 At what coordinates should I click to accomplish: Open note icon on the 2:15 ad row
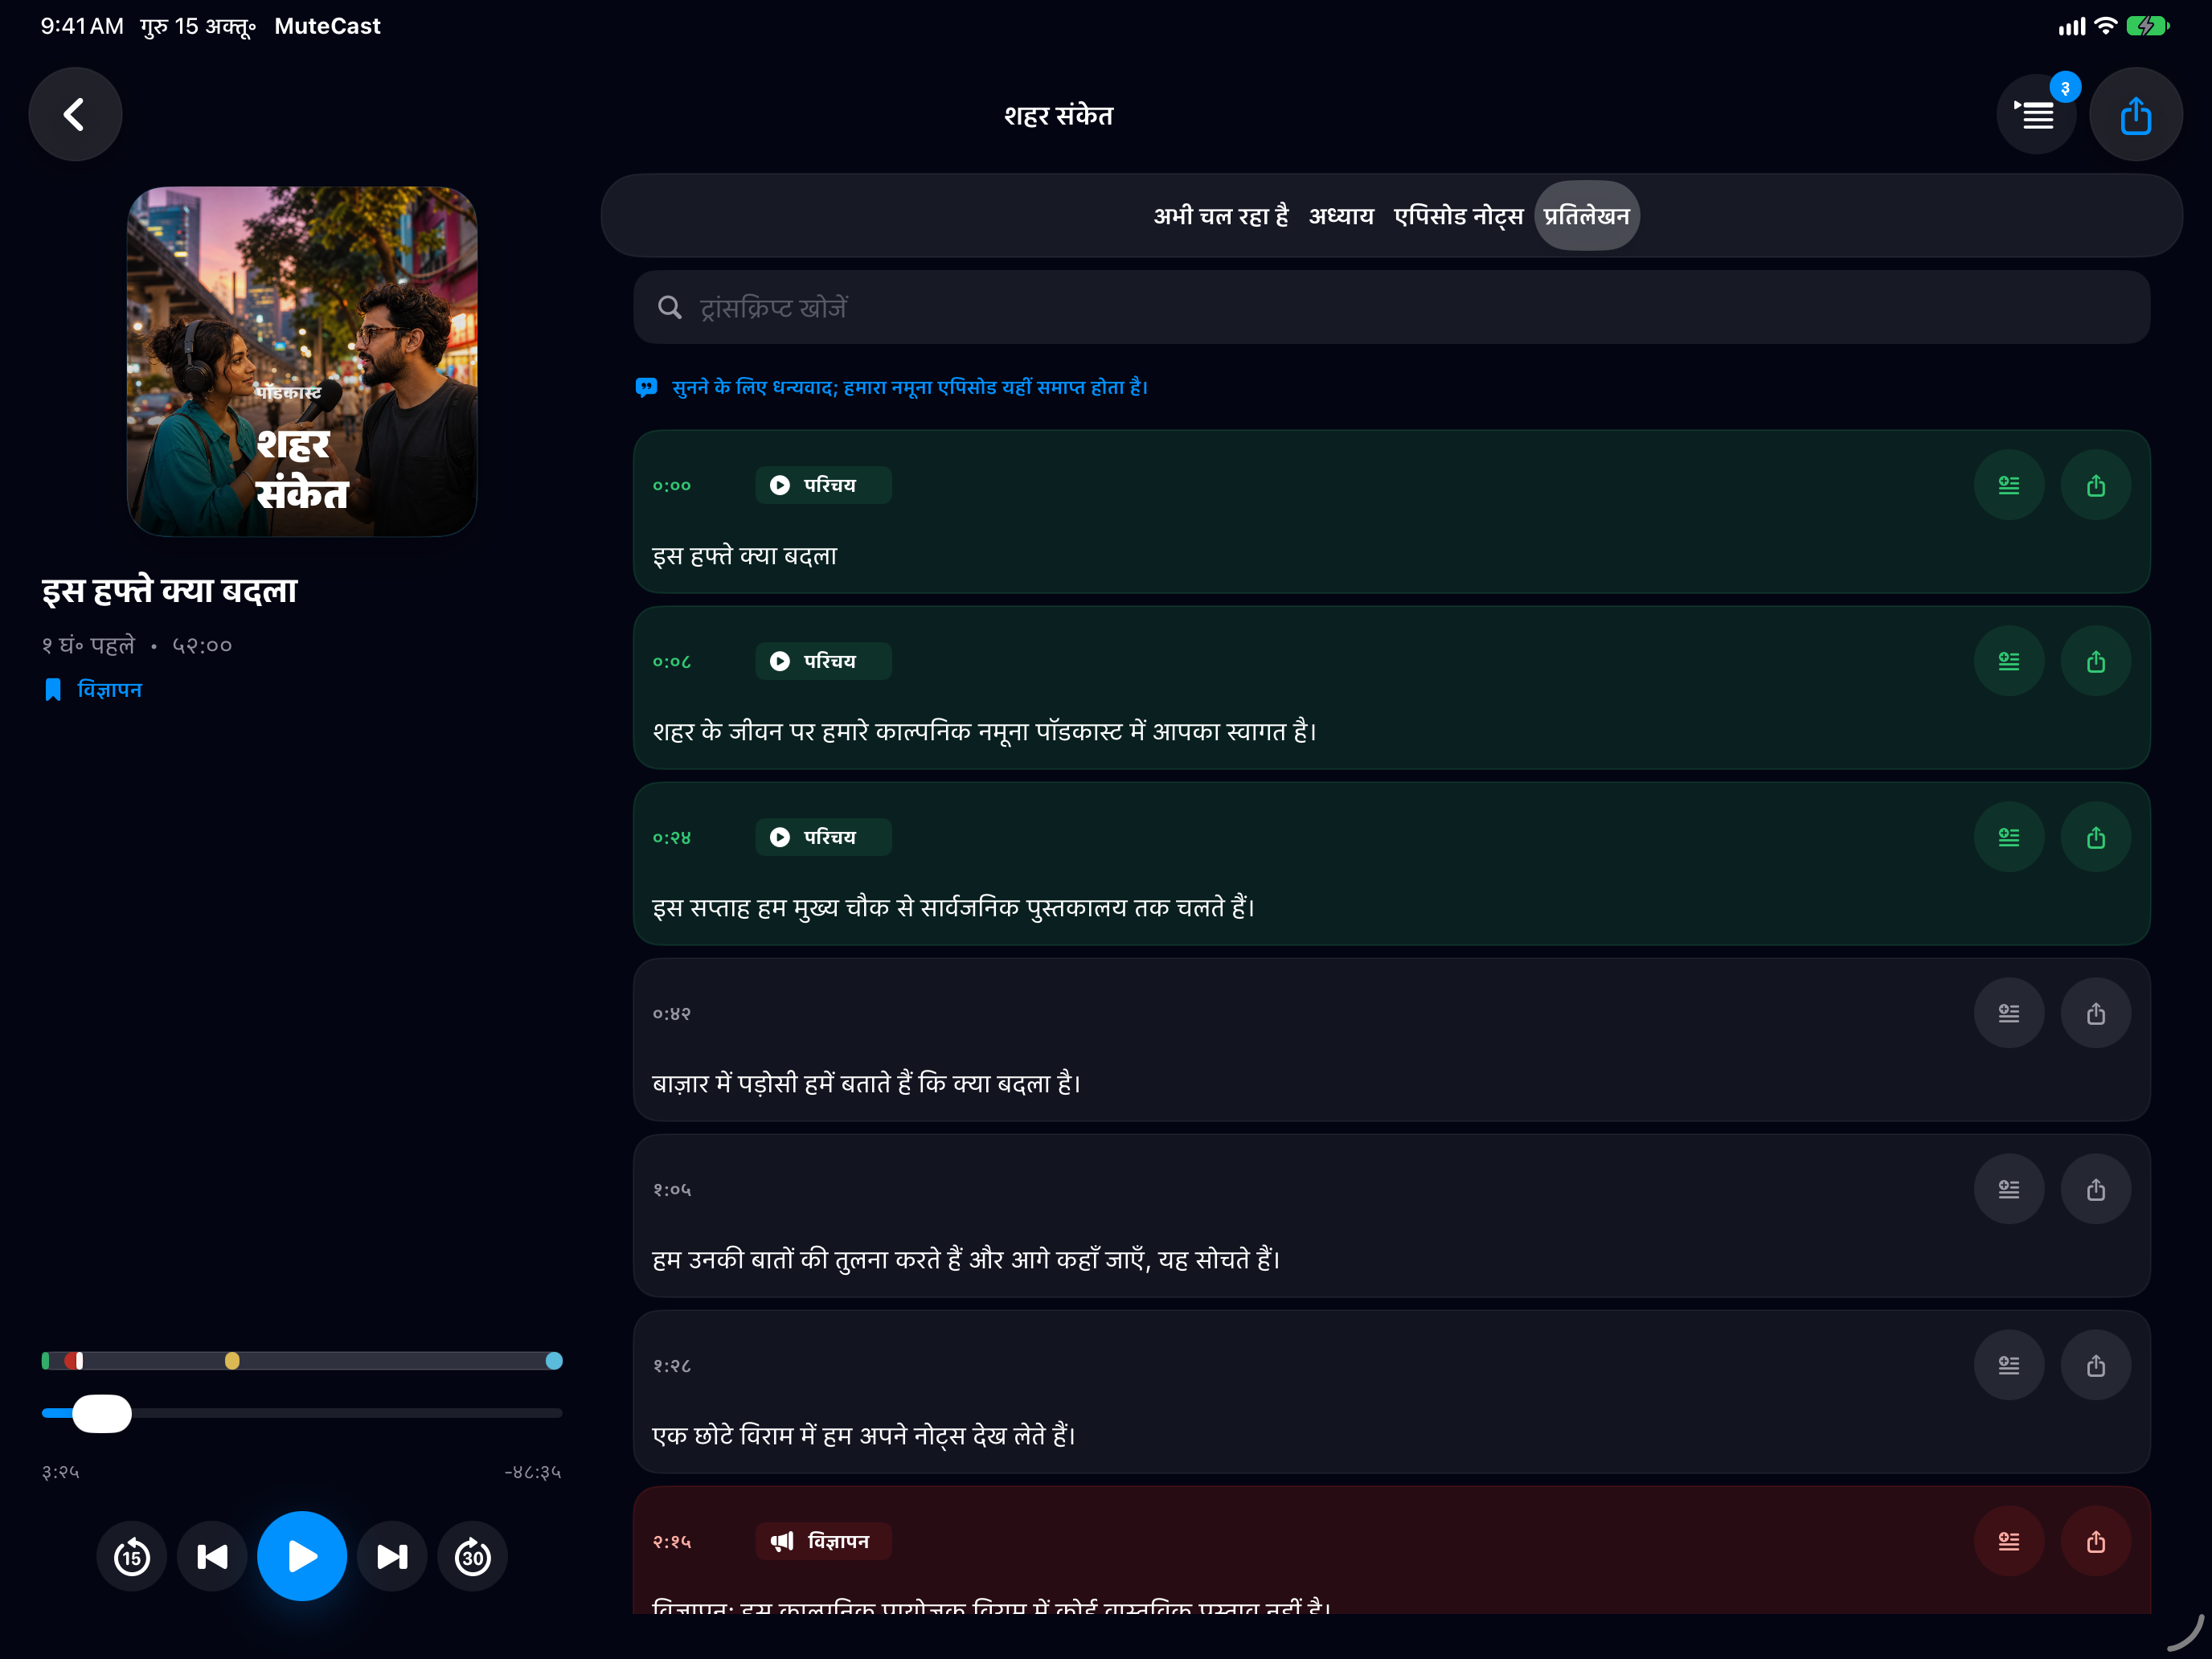2009,1542
